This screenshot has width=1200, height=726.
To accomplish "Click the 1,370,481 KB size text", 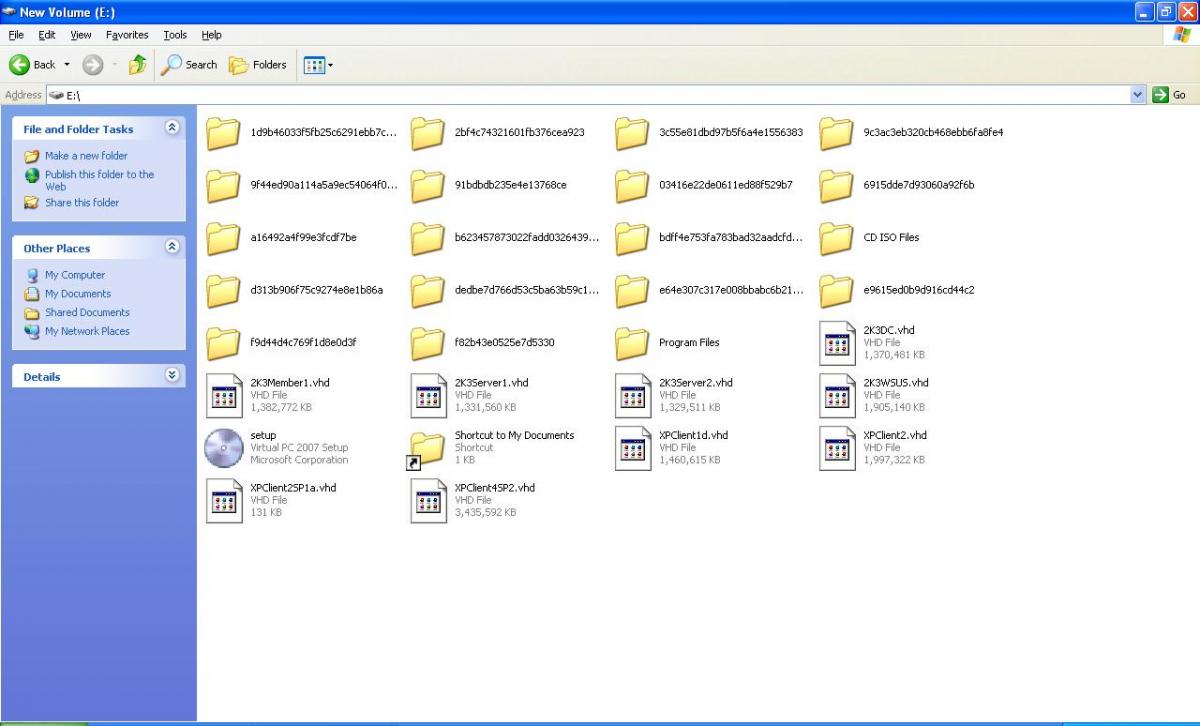I will point(894,355).
